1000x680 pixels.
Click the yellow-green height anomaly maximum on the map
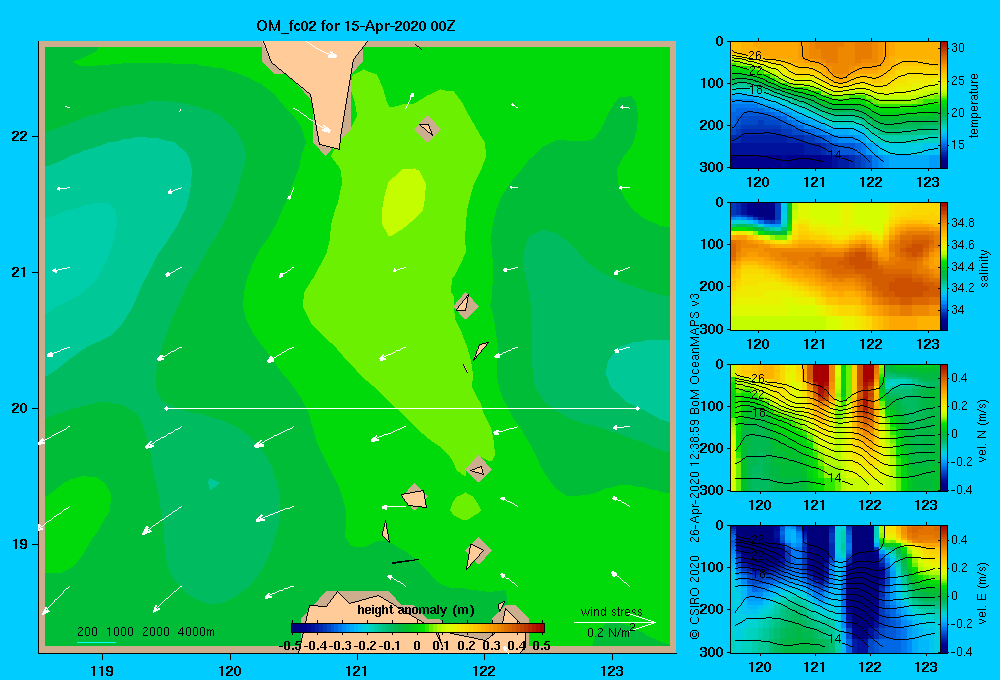pos(403,202)
